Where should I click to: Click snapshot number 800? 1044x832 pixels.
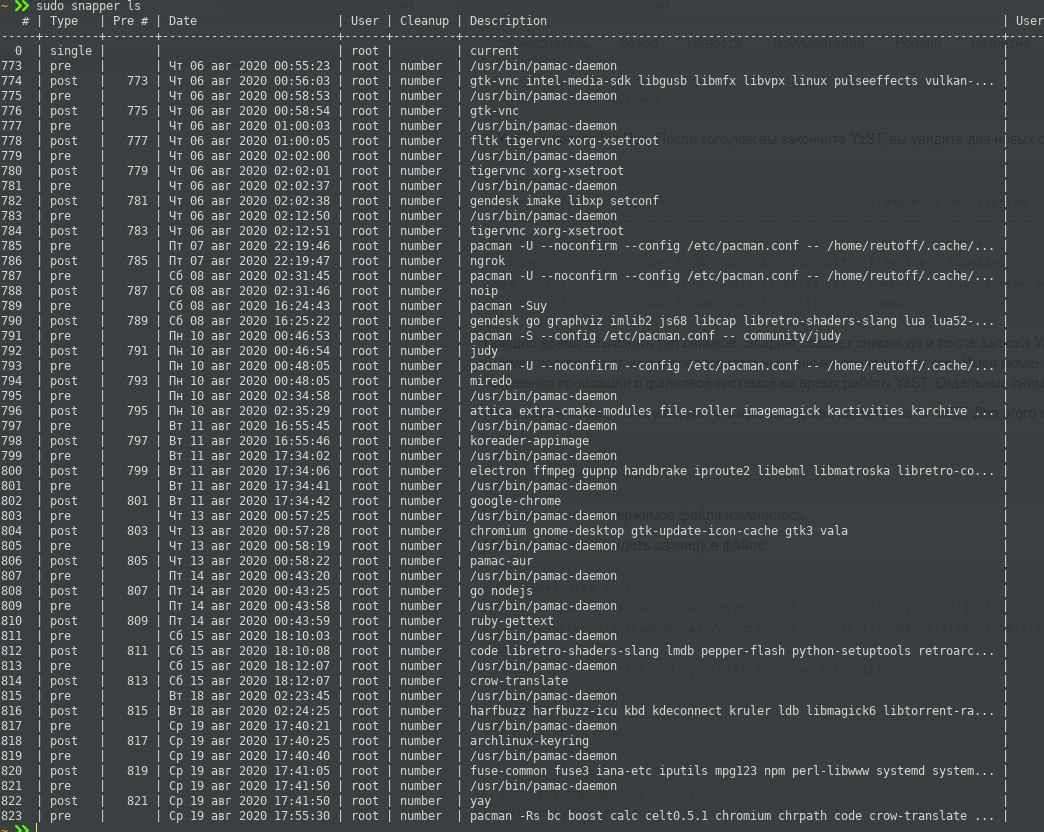[11, 471]
